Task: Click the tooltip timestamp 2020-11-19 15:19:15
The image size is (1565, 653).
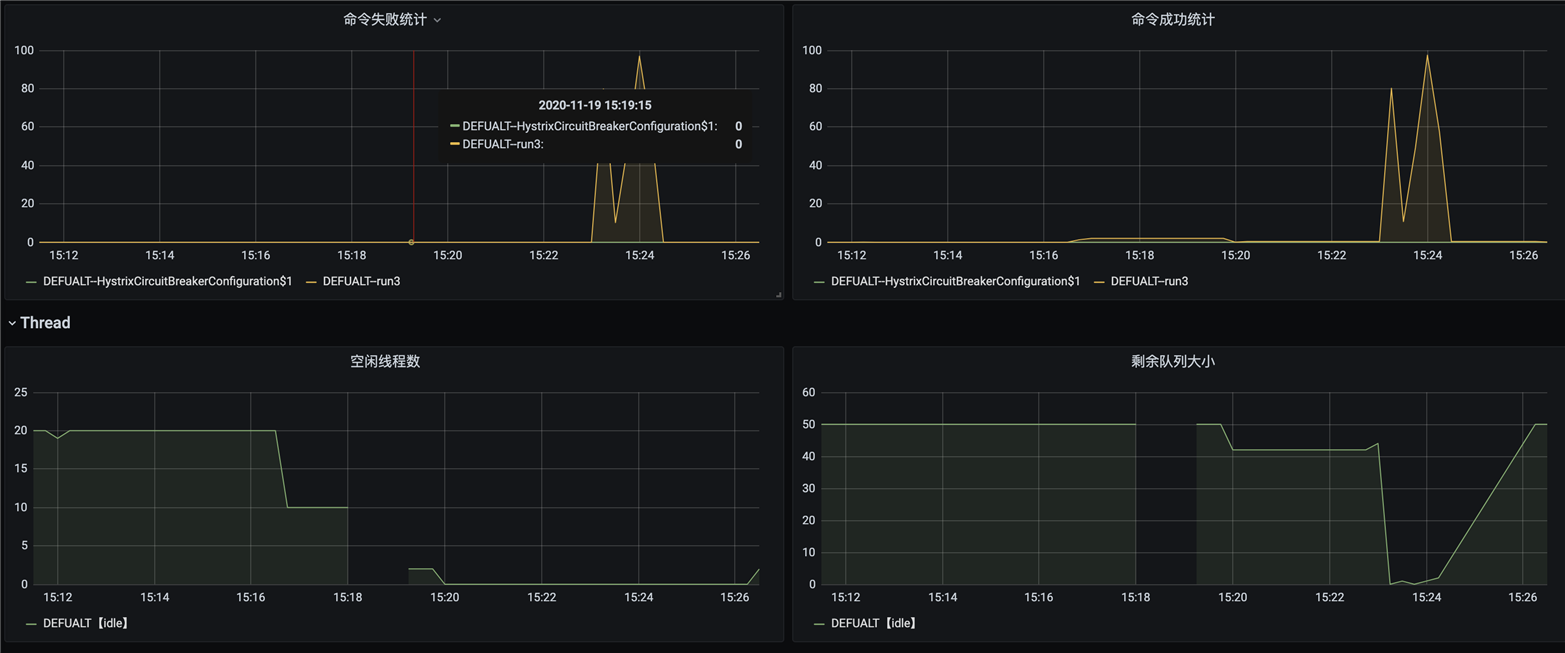Action: coord(595,105)
